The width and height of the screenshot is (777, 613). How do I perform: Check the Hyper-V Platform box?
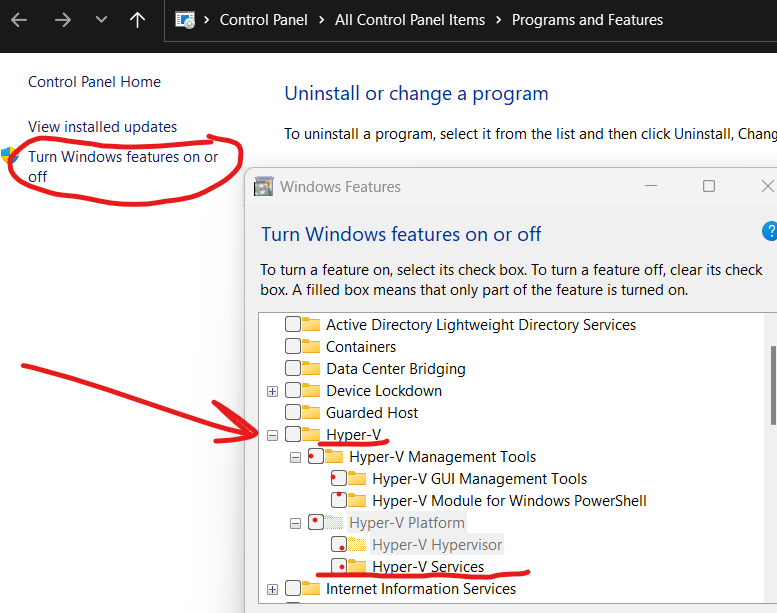(x=316, y=522)
